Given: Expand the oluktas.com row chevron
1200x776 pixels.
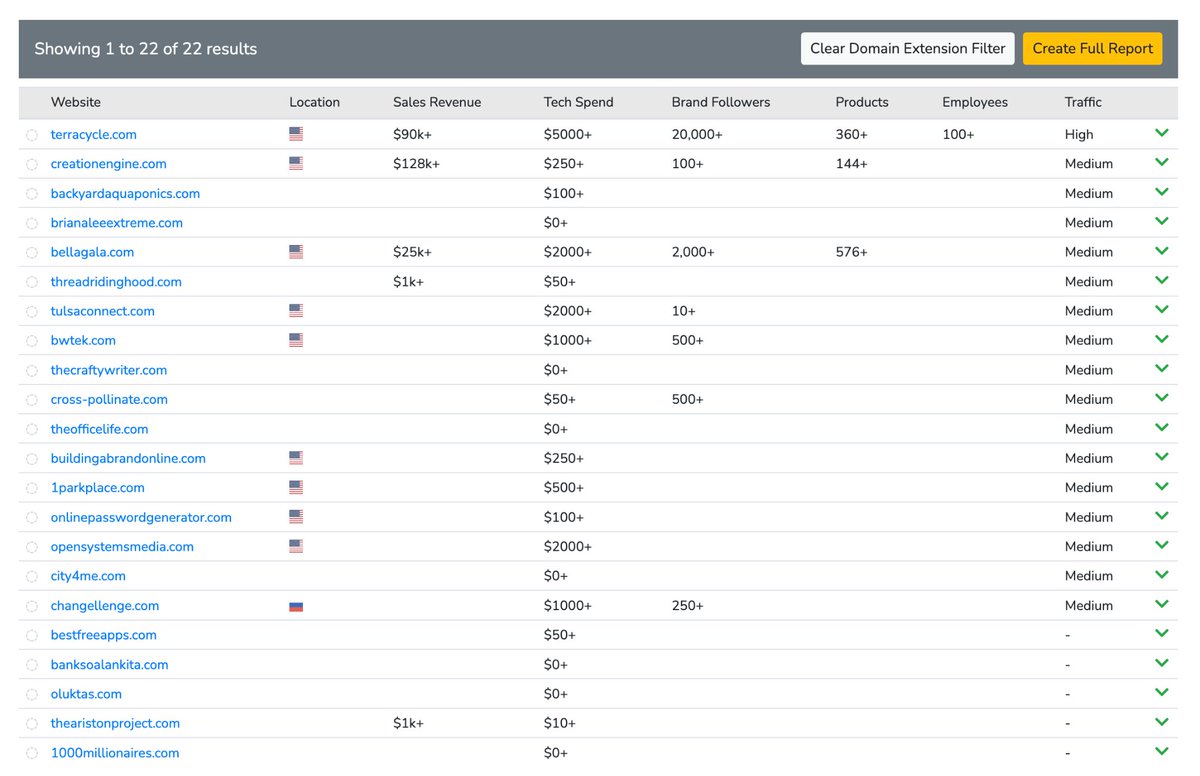Looking at the screenshot, I should (1161, 692).
